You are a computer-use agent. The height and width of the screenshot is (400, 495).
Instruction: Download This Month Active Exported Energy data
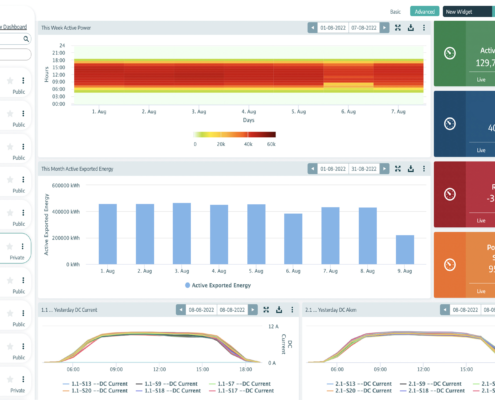click(411, 169)
